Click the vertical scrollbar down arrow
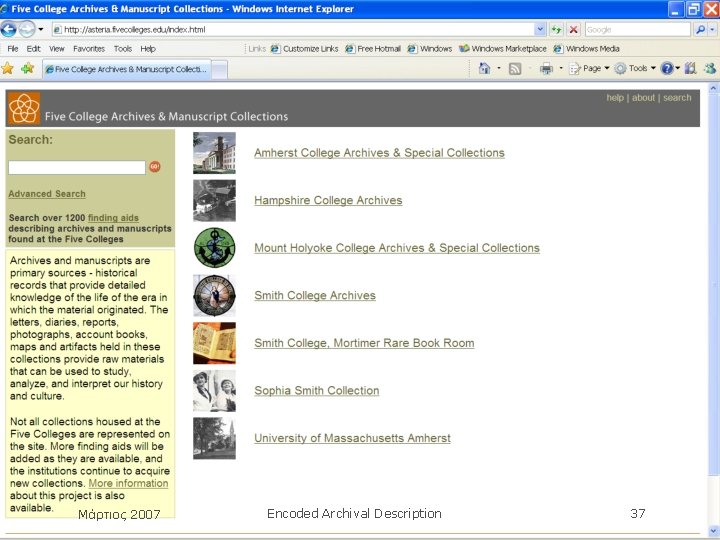This screenshot has width=720, height=540. pyautogui.click(x=714, y=529)
